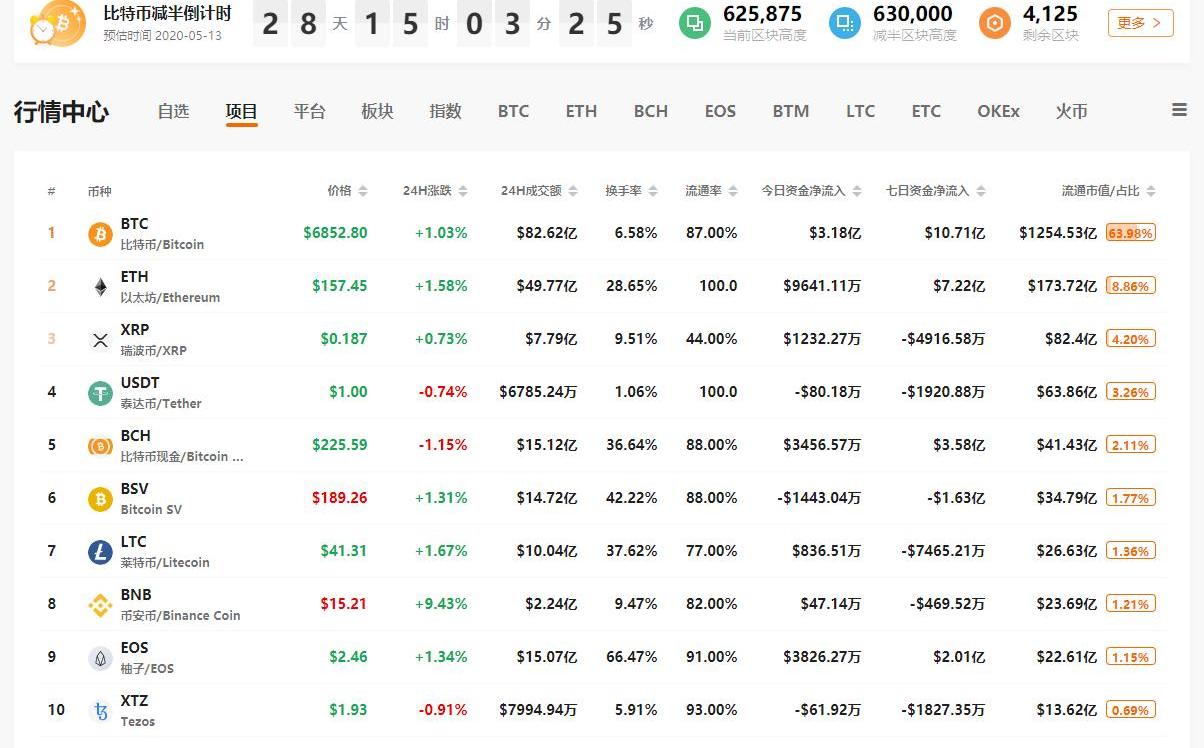Sort by 价格 column arrows

click(x=362, y=191)
